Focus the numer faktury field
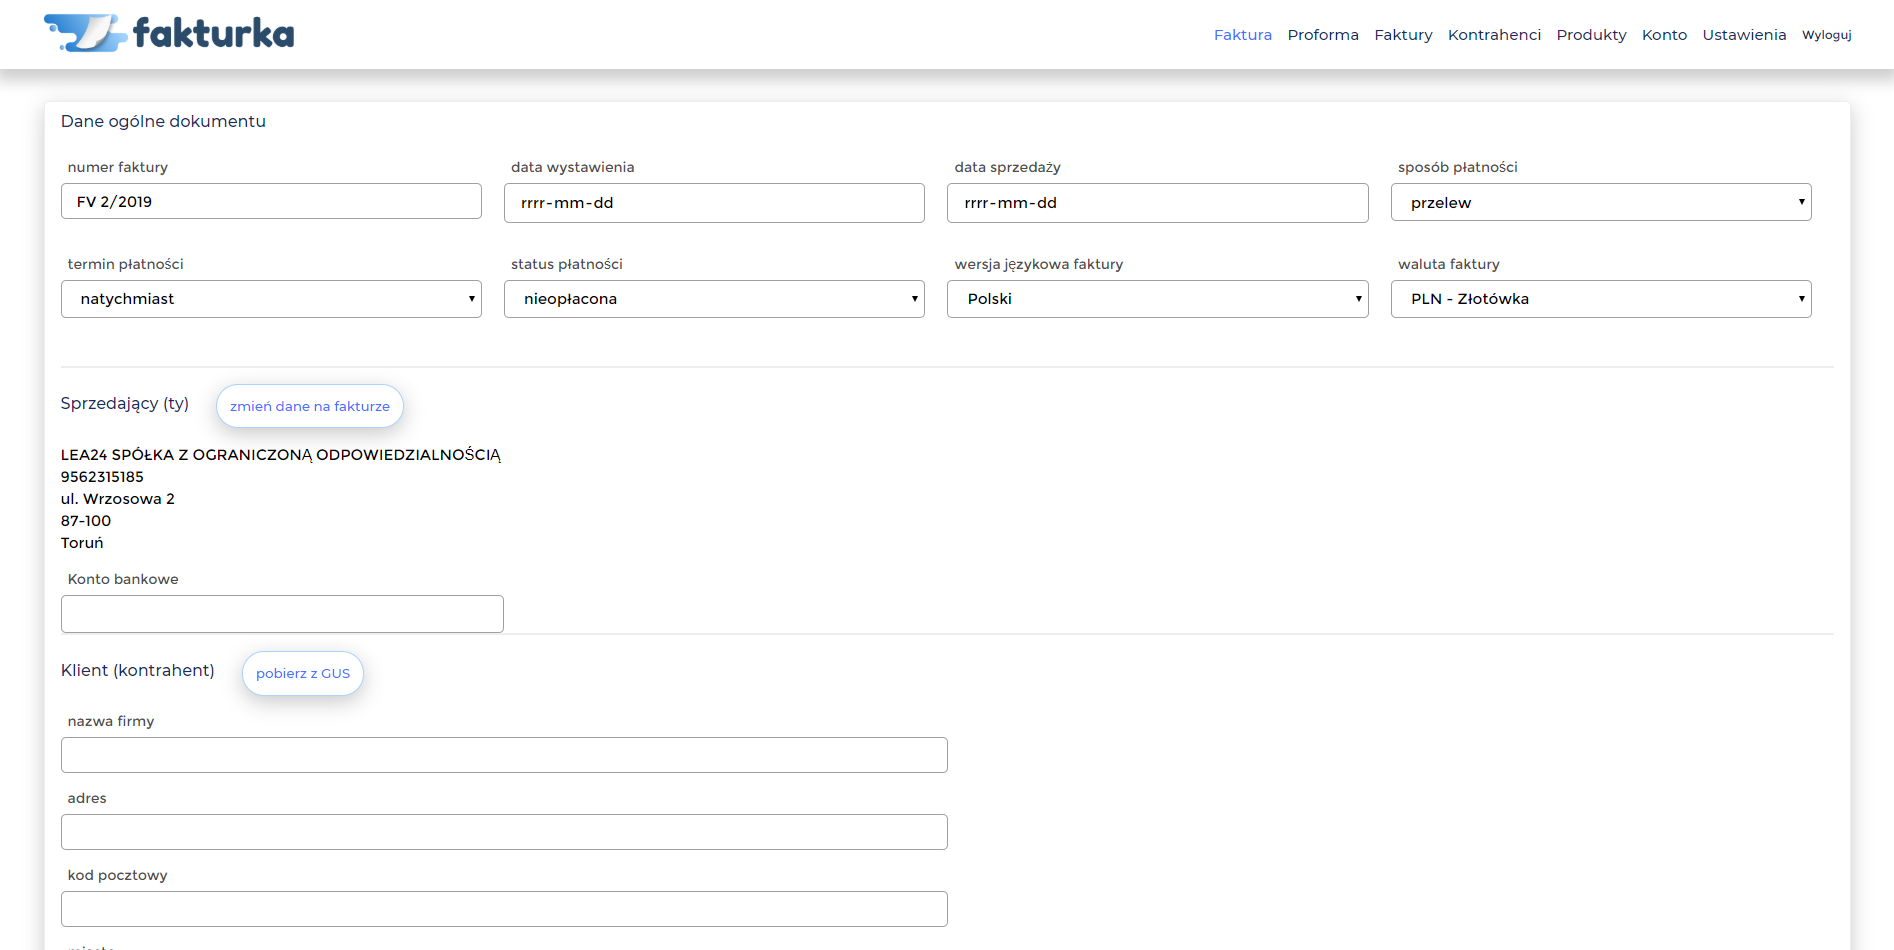This screenshot has height=950, width=1894. [271, 201]
